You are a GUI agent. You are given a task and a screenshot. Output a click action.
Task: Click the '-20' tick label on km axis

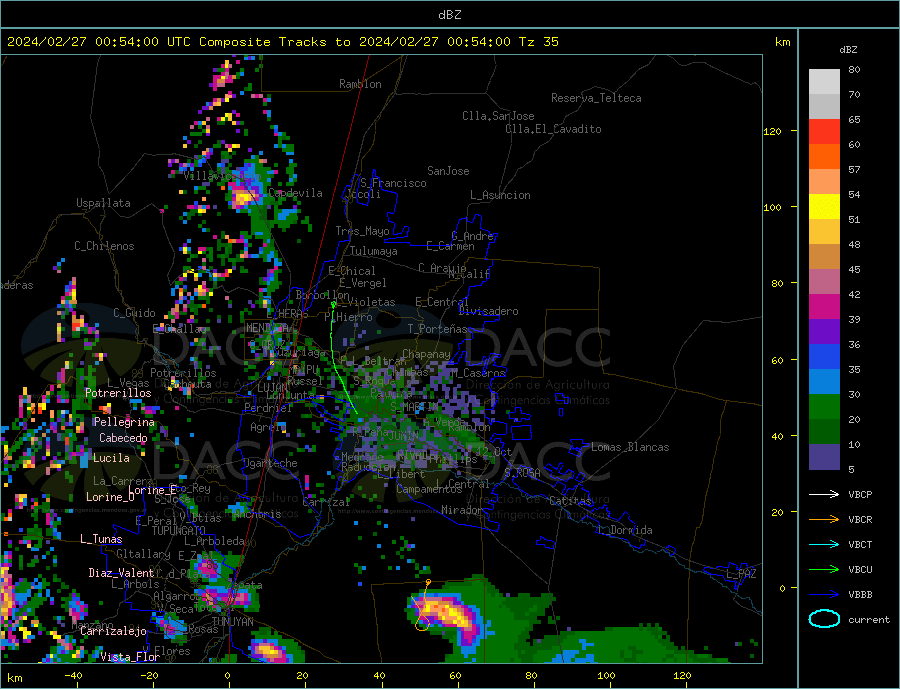149,676
